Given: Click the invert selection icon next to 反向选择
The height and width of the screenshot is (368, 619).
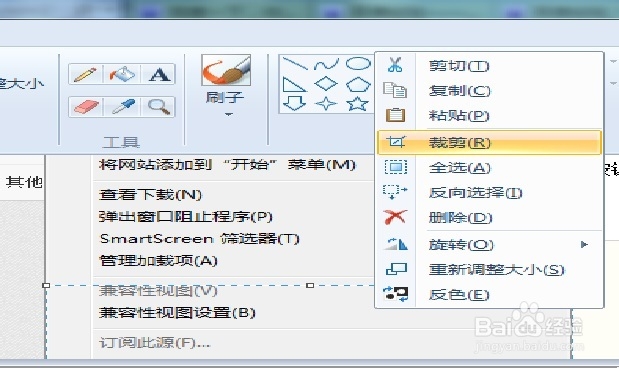Looking at the screenshot, I should point(395,192).
